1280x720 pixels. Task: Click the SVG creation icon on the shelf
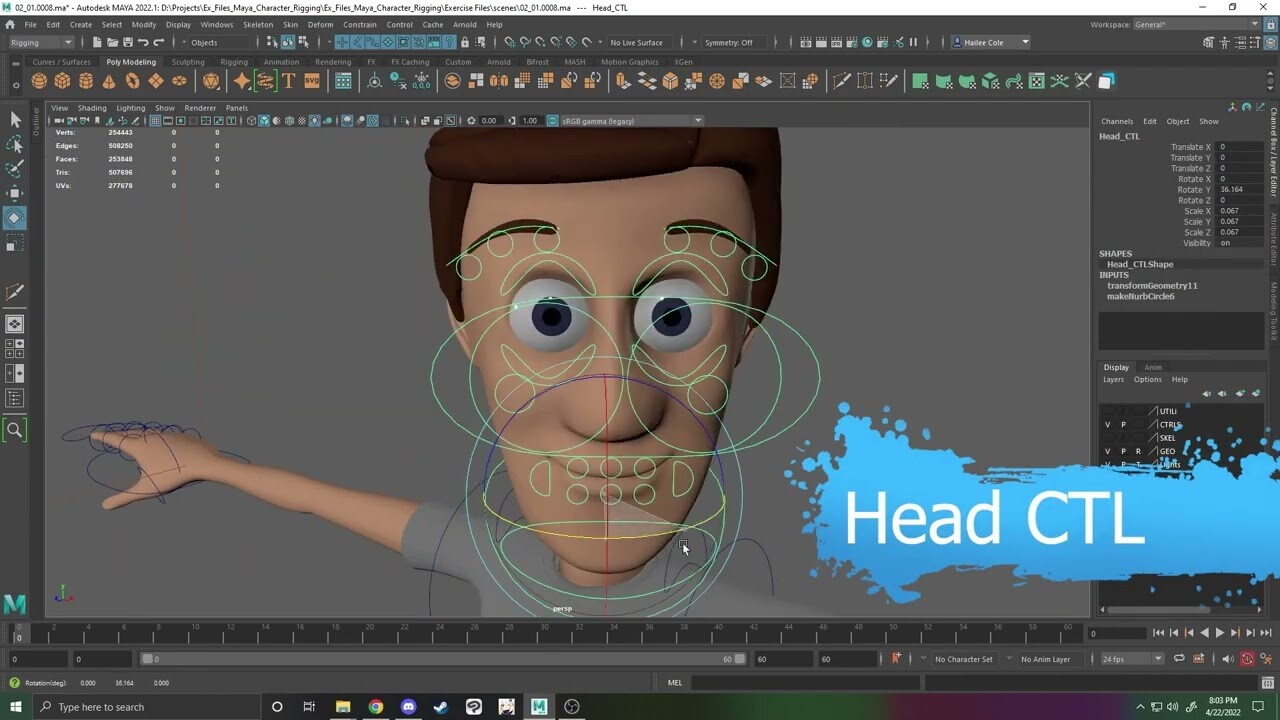click(x=310, y=81)
